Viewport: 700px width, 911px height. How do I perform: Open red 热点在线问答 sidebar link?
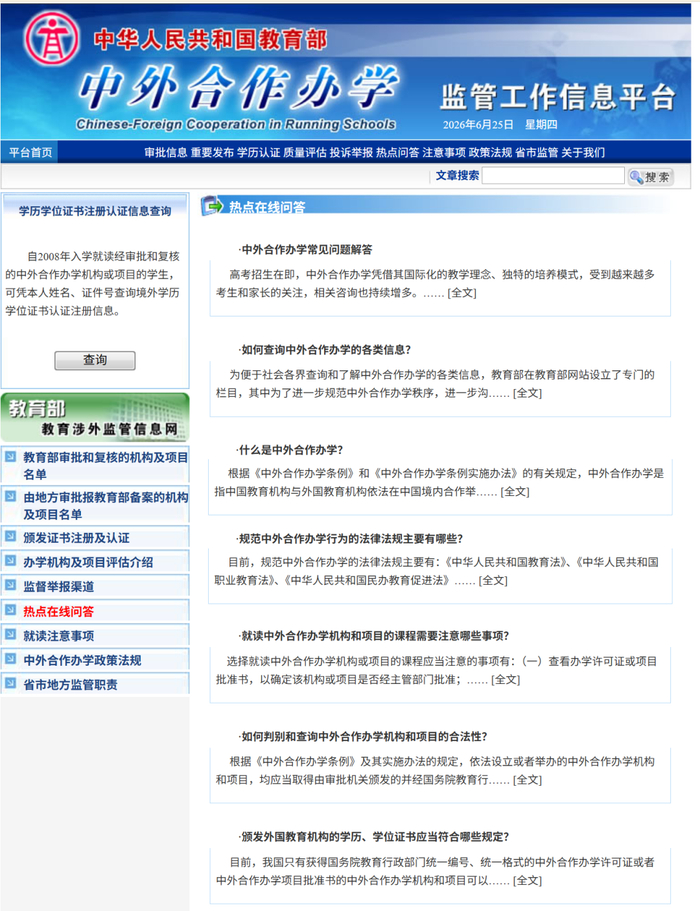(59, 611)
